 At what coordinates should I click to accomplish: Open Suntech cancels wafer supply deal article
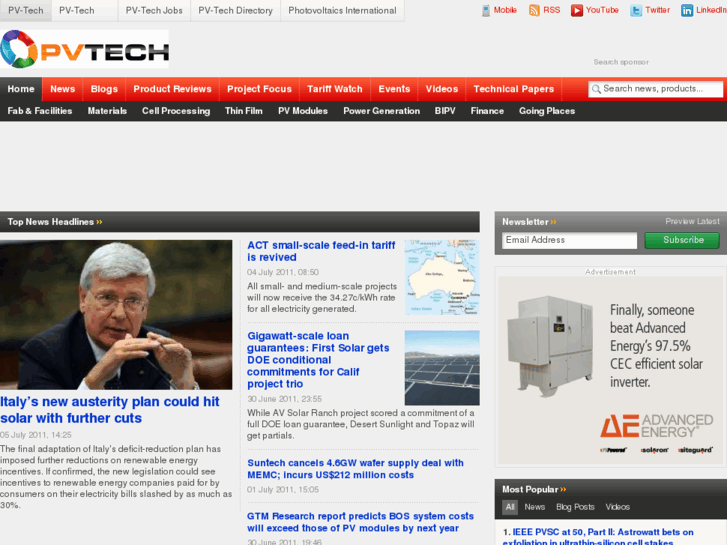click(x=355, y=469)
